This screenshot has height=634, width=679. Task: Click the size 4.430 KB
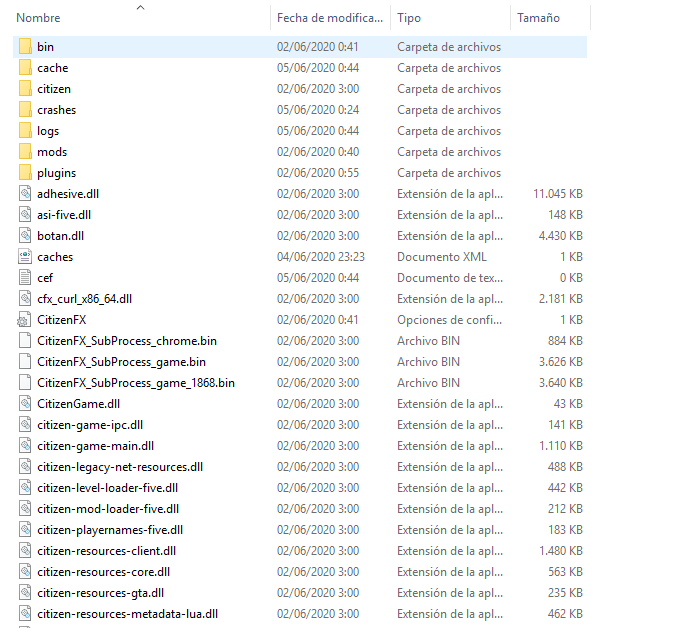click(561, 236)
